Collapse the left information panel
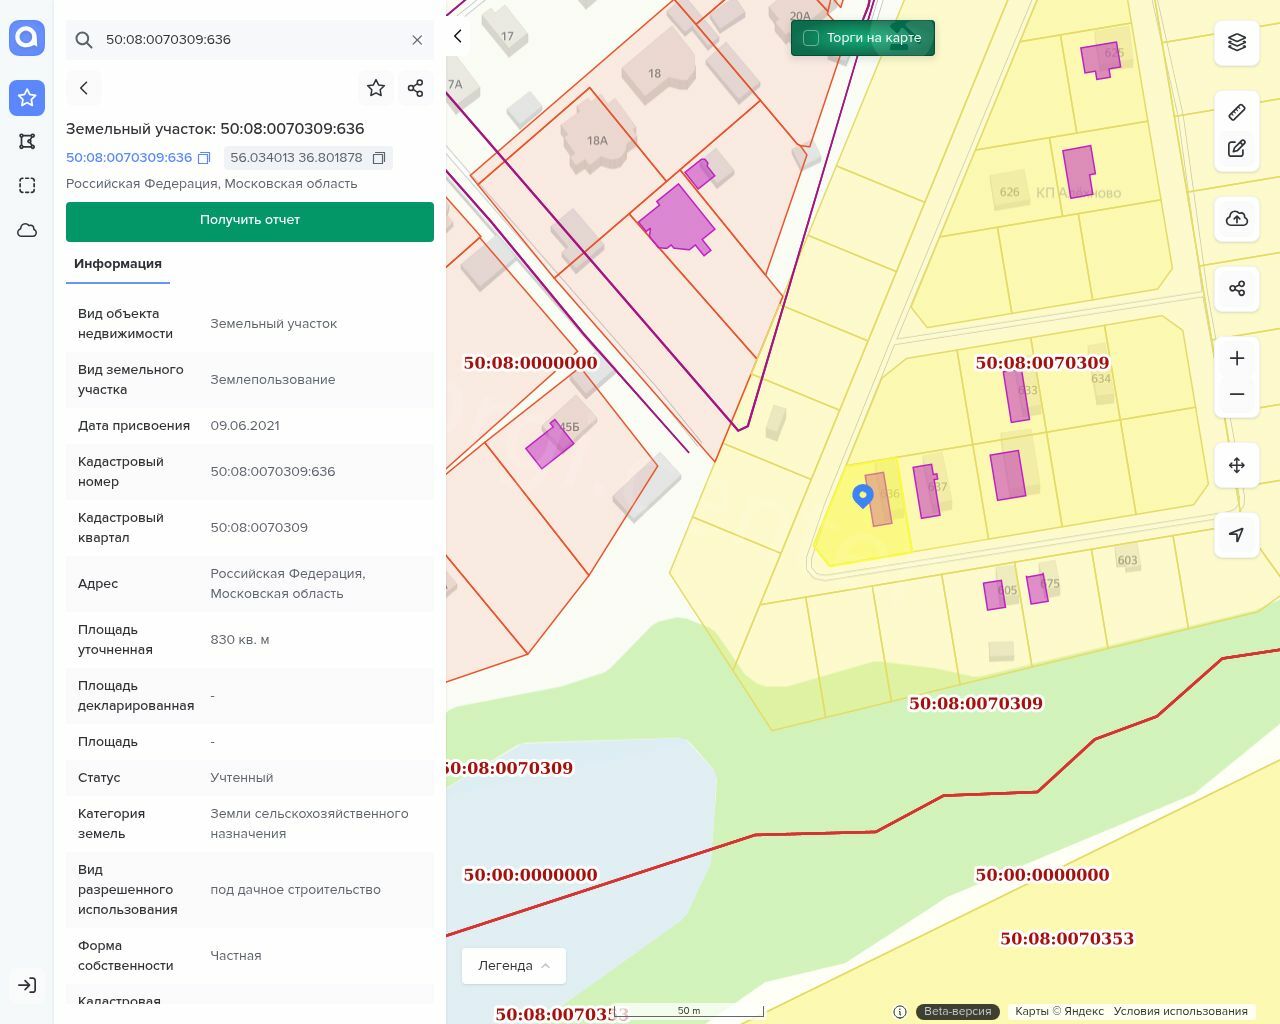Viewport: 1280px width, 1024px height. coord(458,36)
